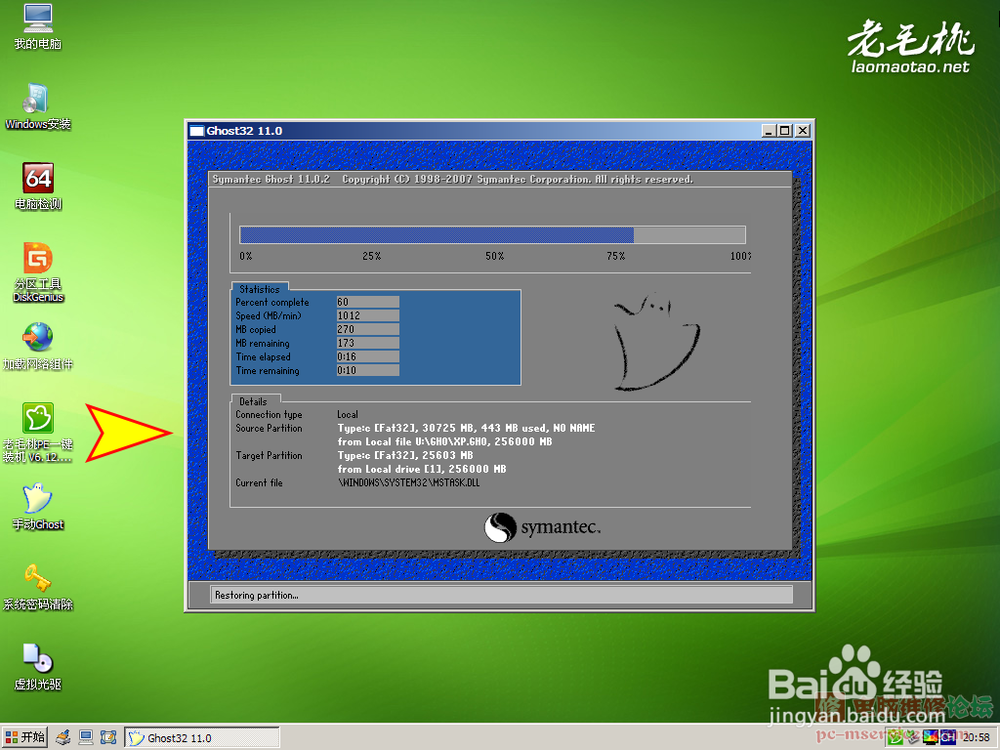Click the first quick-launch icon beside Start
Screen dimensions: 1000x750
point(62,738)
